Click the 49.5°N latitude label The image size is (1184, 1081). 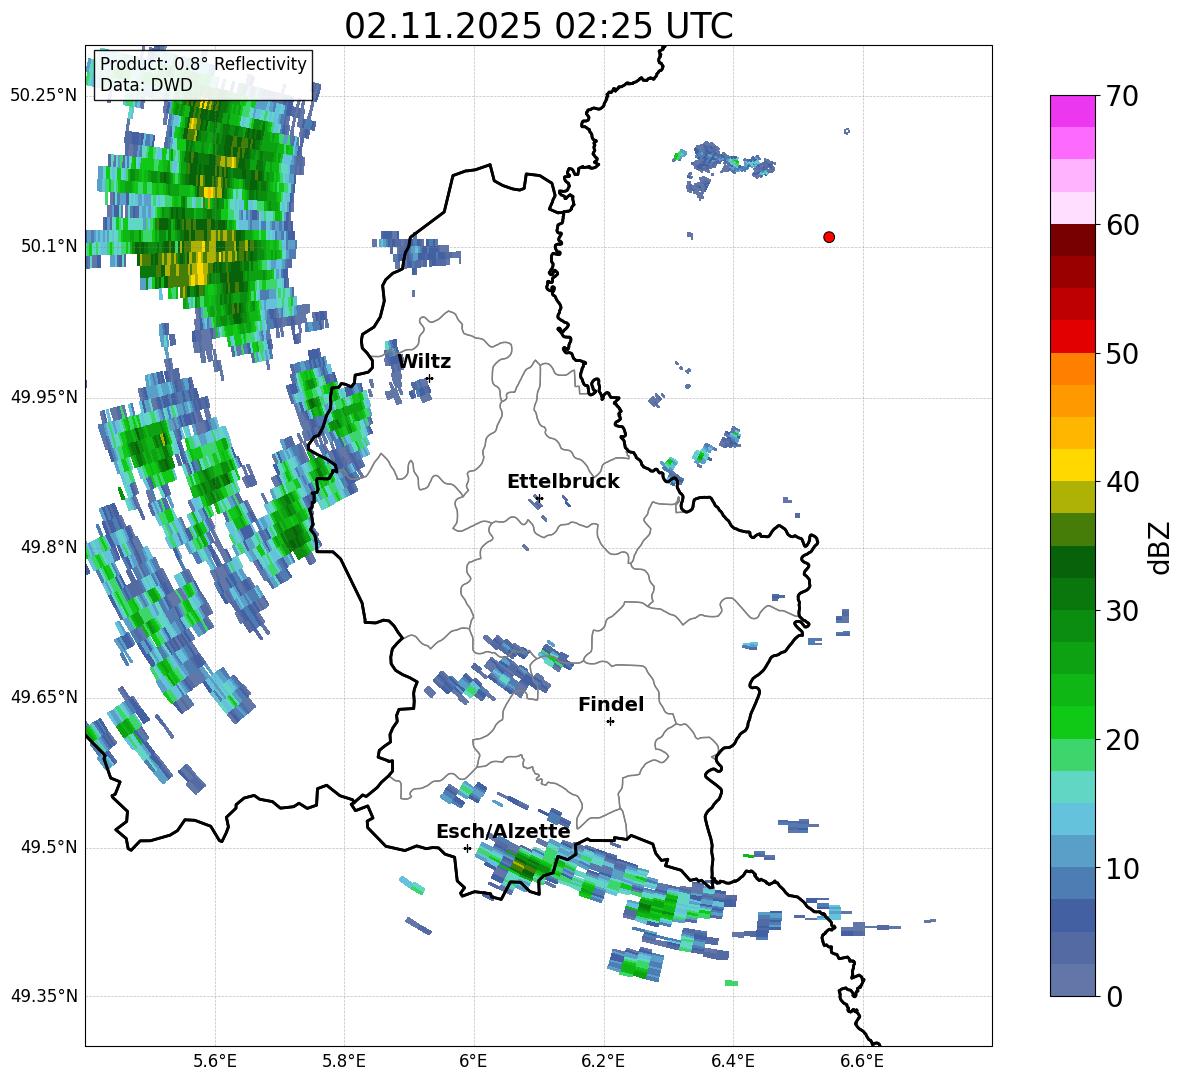(49, 847)
